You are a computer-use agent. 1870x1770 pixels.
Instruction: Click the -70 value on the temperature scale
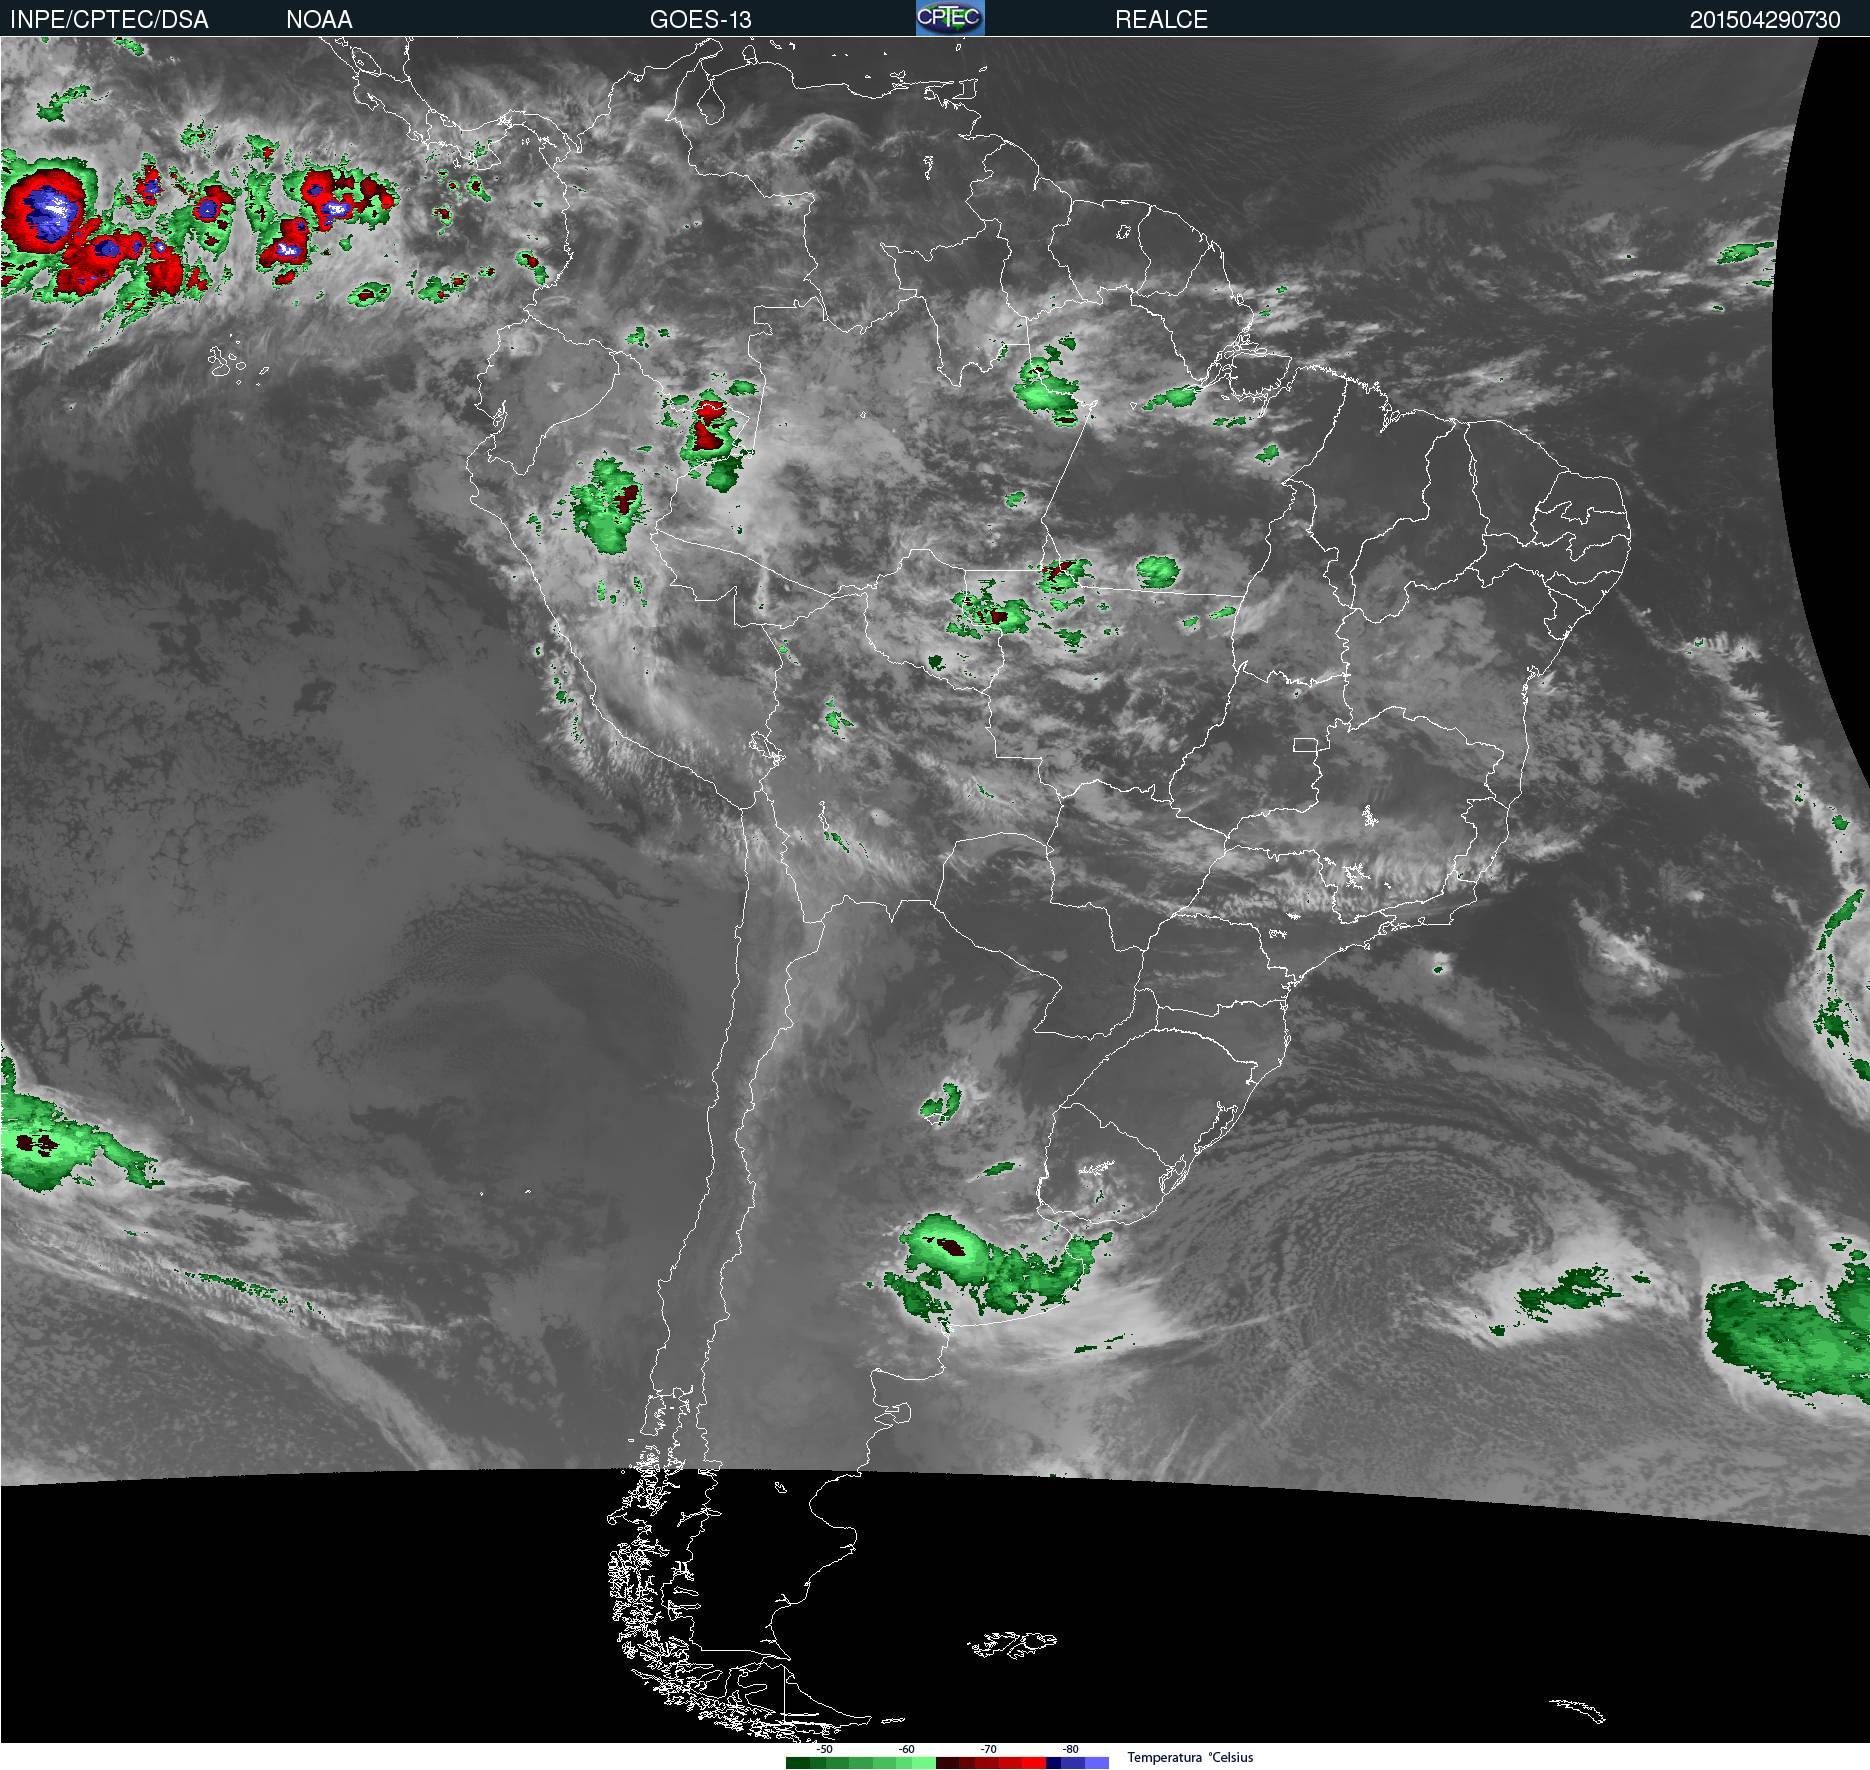point(988,1749)
